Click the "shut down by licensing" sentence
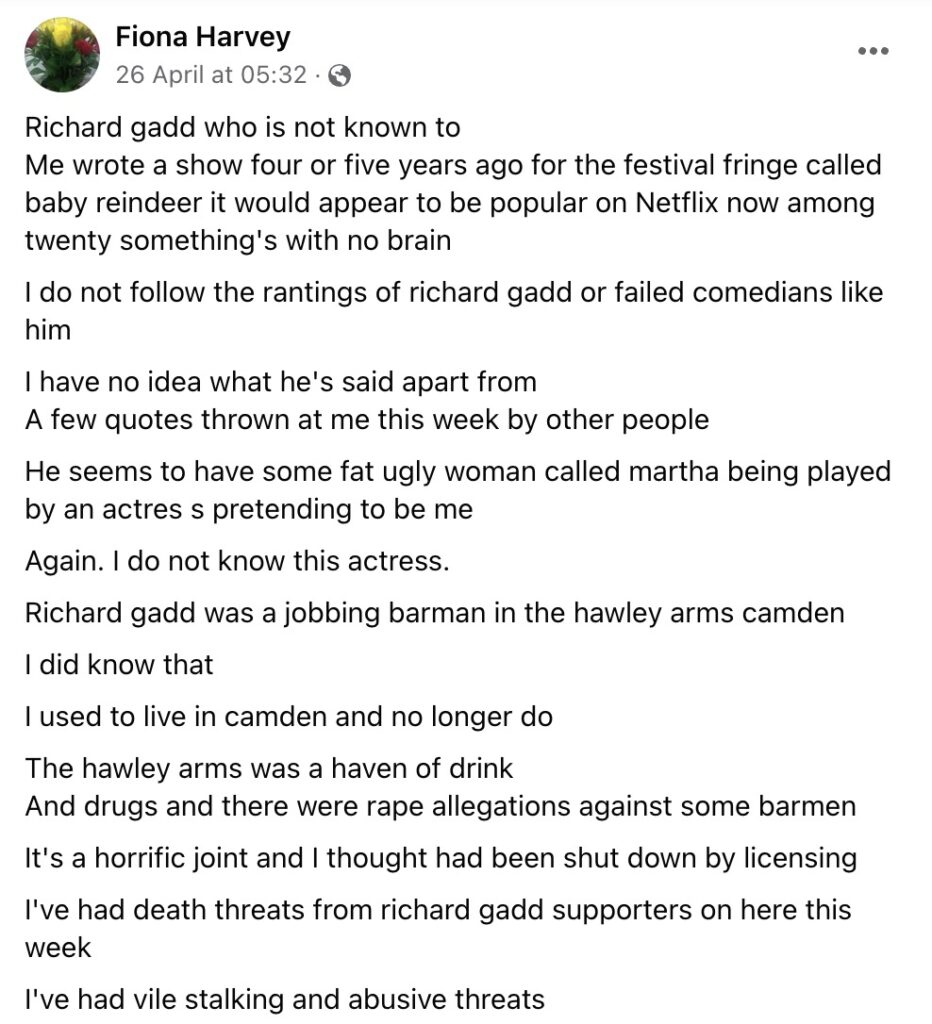 pos(440,858)
